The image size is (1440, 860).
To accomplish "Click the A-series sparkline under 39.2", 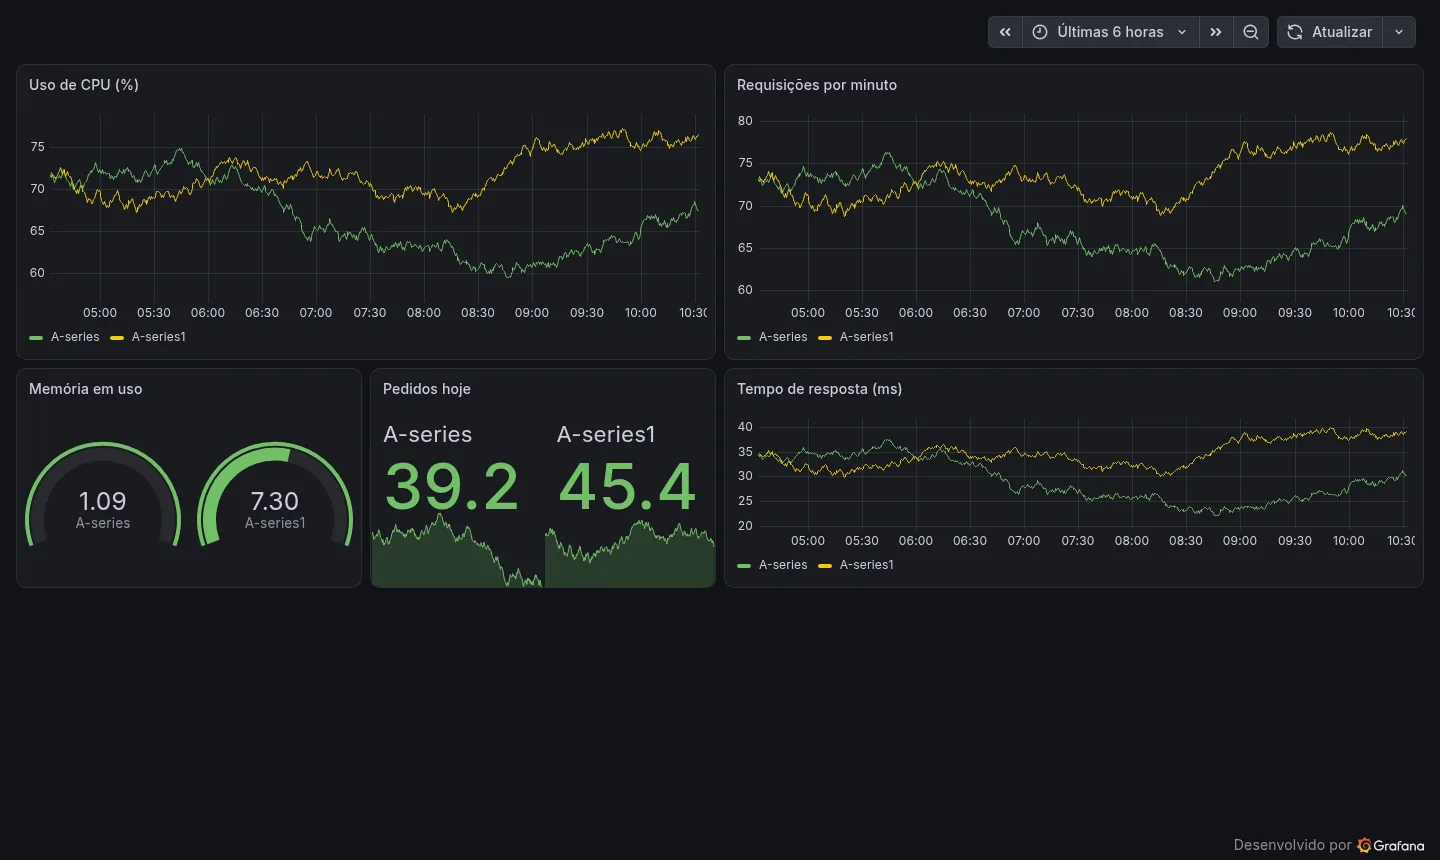I will 457,552.
